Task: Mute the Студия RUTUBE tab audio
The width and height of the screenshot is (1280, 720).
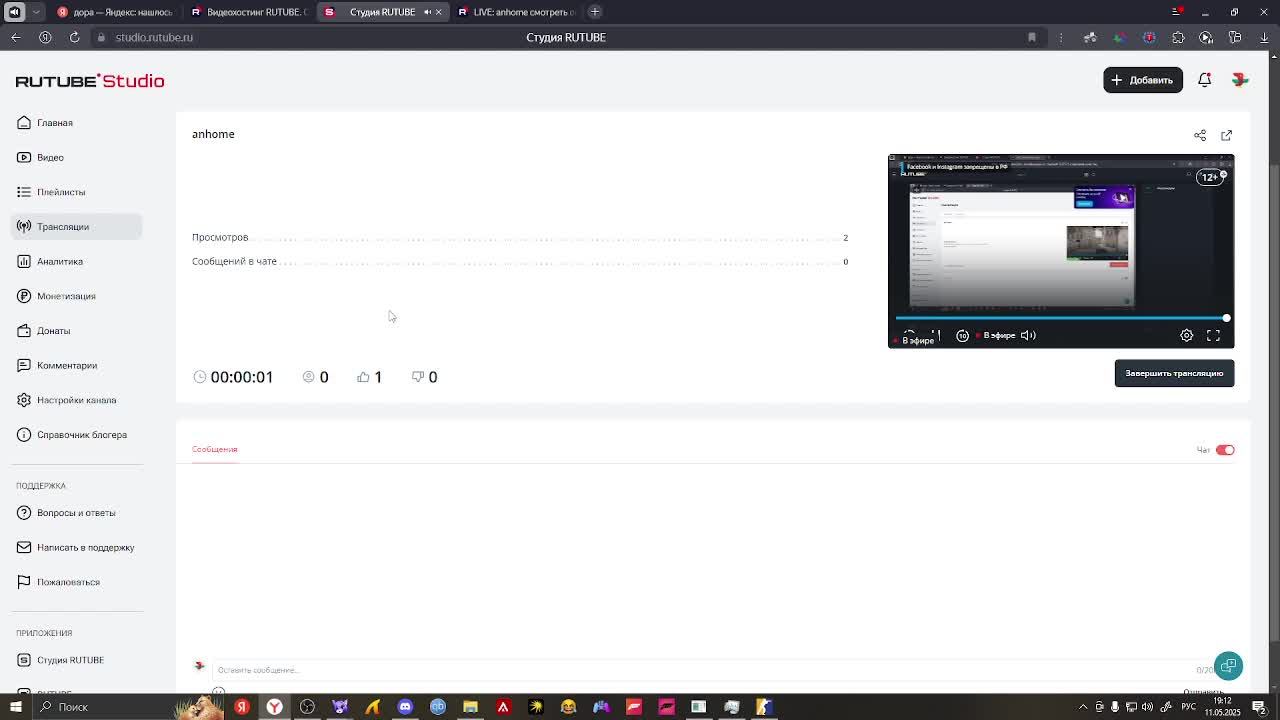Action: point(427,12)
